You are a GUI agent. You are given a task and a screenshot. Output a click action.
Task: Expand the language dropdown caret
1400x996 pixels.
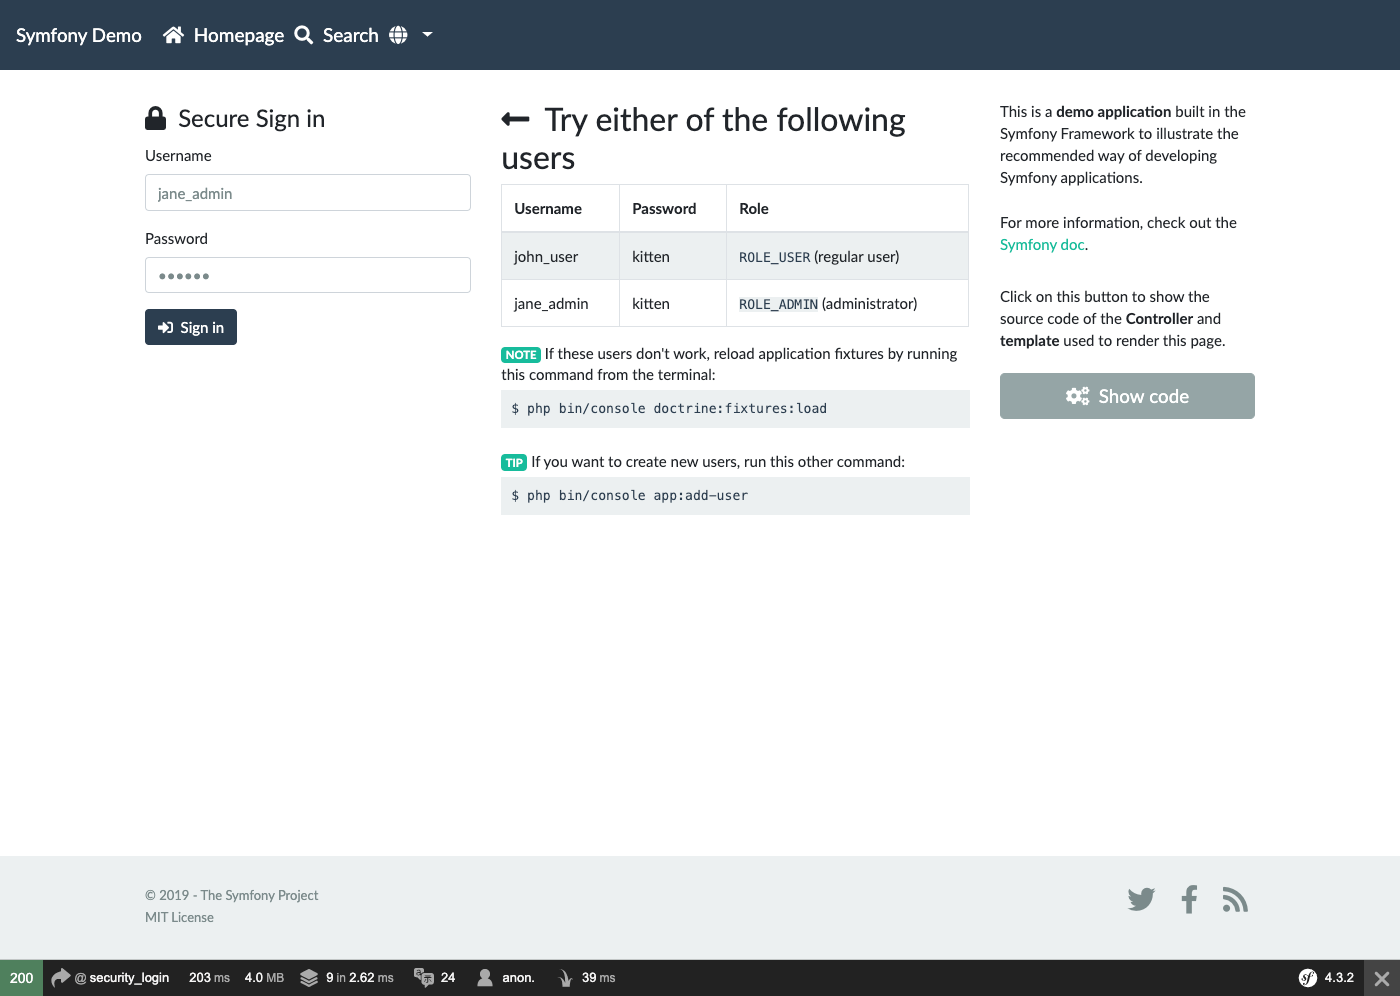[427, 35]
